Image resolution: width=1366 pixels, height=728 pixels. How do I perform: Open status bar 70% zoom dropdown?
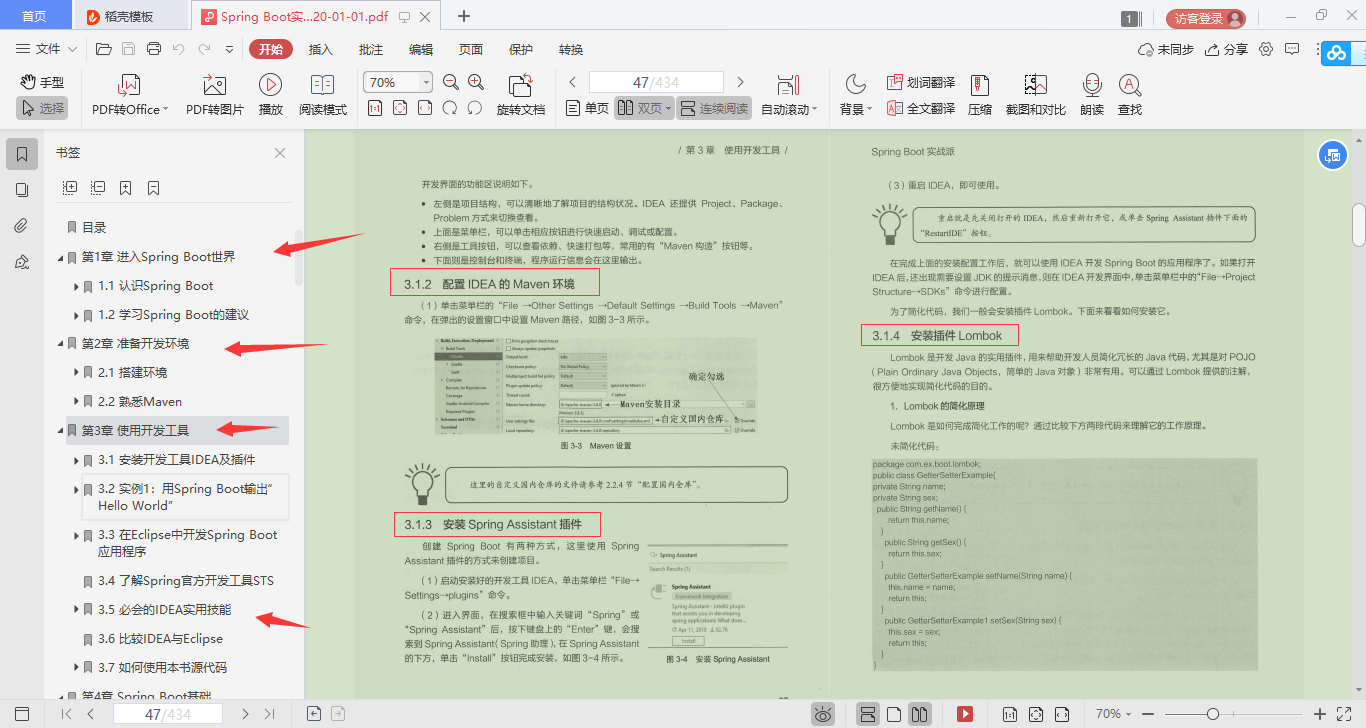(1130, 714)
